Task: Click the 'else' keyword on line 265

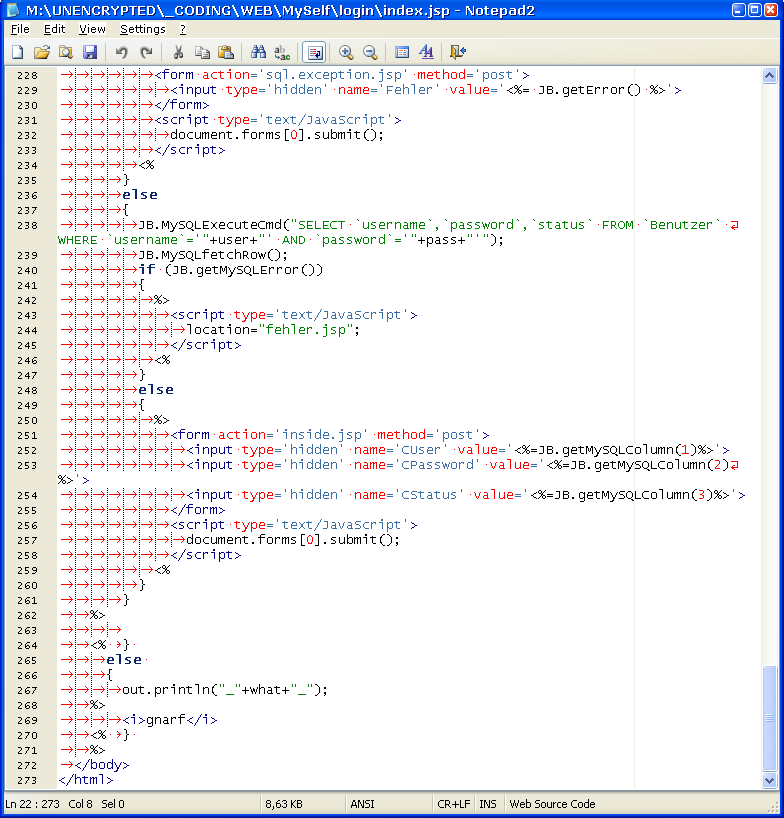Action: tap(124, 660)
